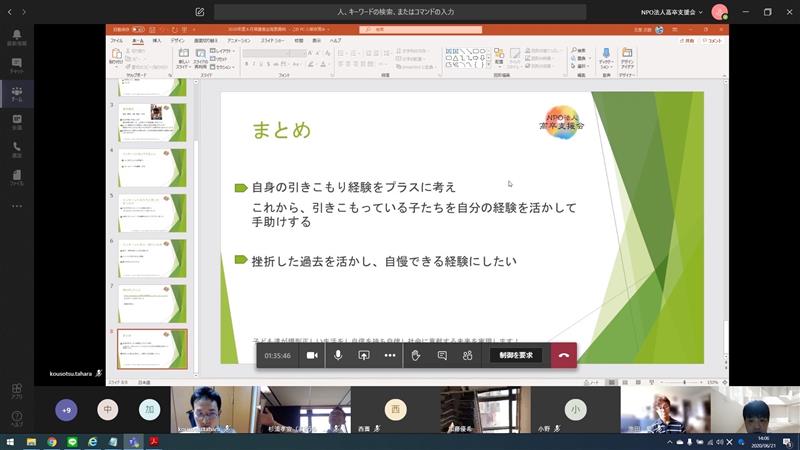Open Files in Teams sidebar
The height and width of the screenshot is (450, 800).
16,177
